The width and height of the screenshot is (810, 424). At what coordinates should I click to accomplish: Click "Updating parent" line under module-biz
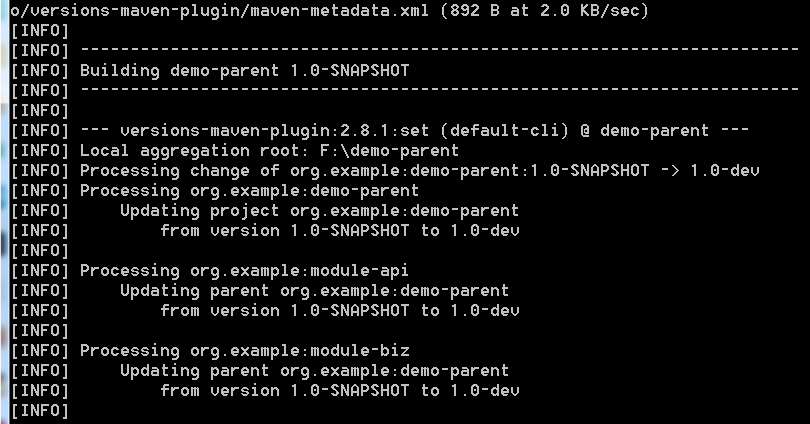314,370
